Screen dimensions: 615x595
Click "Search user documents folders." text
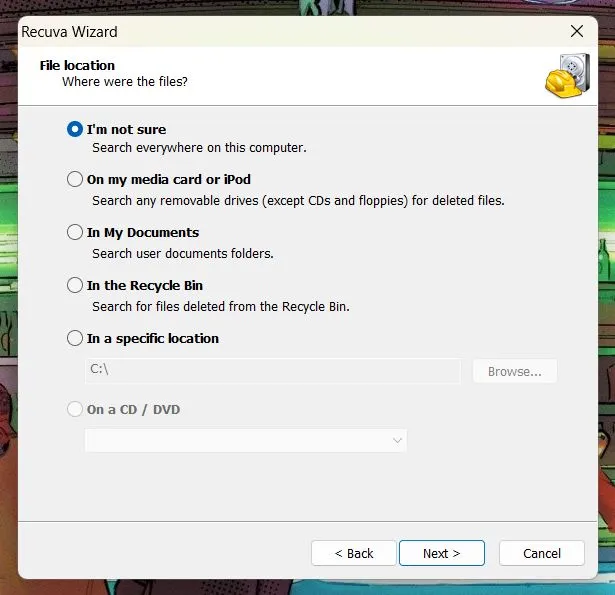point(183,254)
